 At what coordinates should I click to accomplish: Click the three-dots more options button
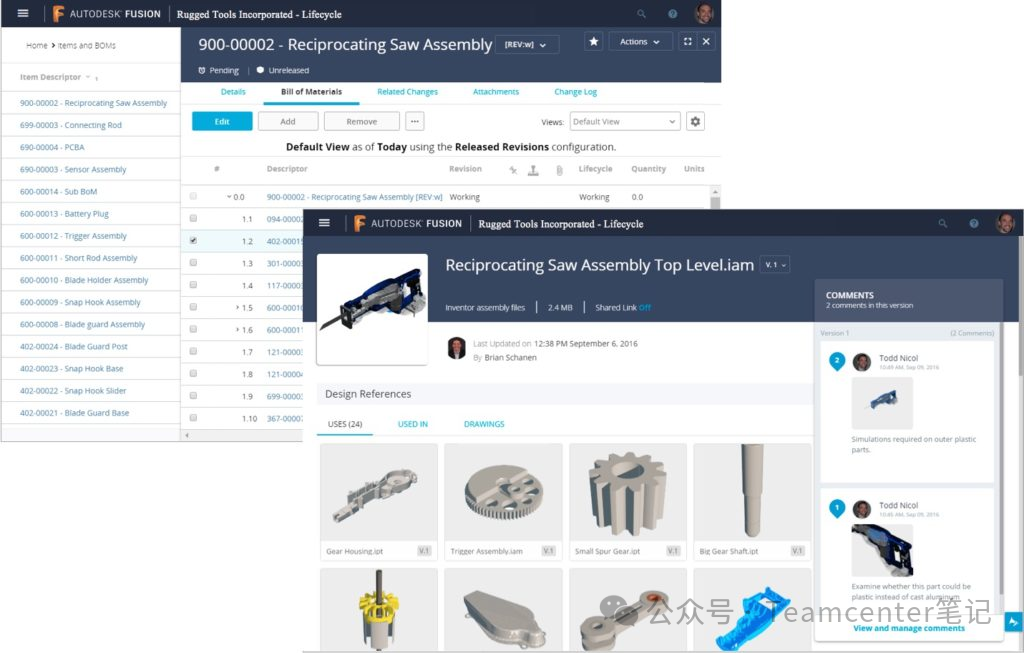tap(415, 121)
